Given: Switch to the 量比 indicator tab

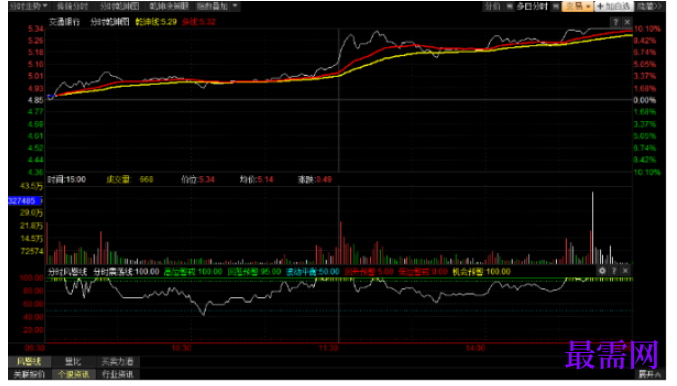Looking at the screenshot, I should [x=73, y=361].
